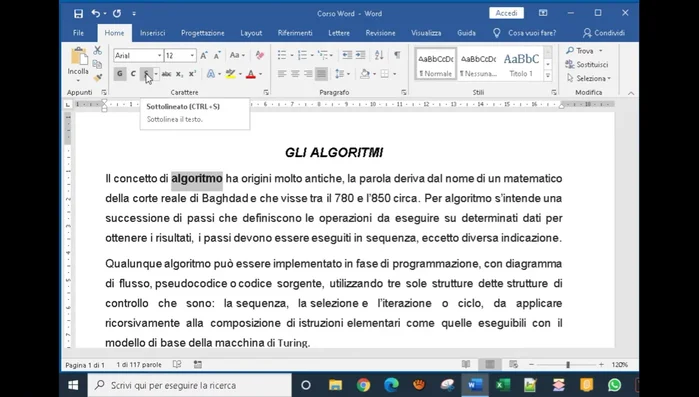Screen dimensions: 699x397
Task: Open the Seleziona dropdown
Action: pos(588,78)
